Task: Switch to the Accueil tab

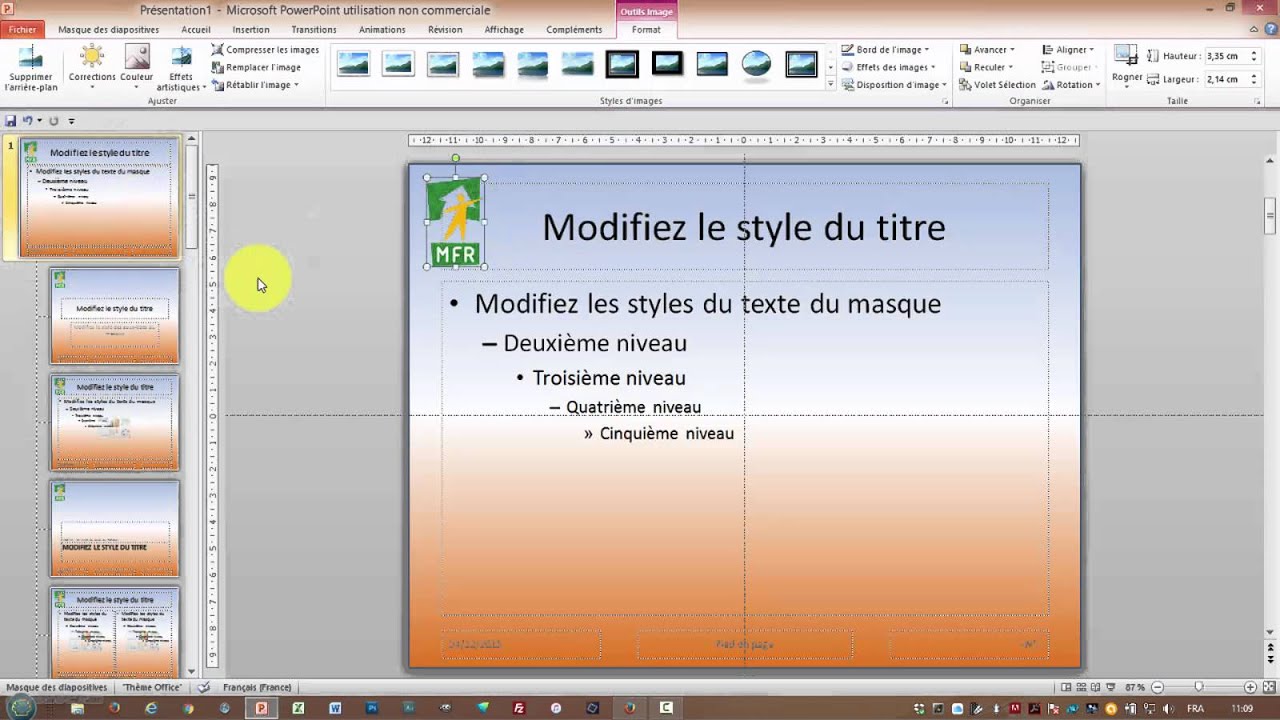Action: (196, 30)
